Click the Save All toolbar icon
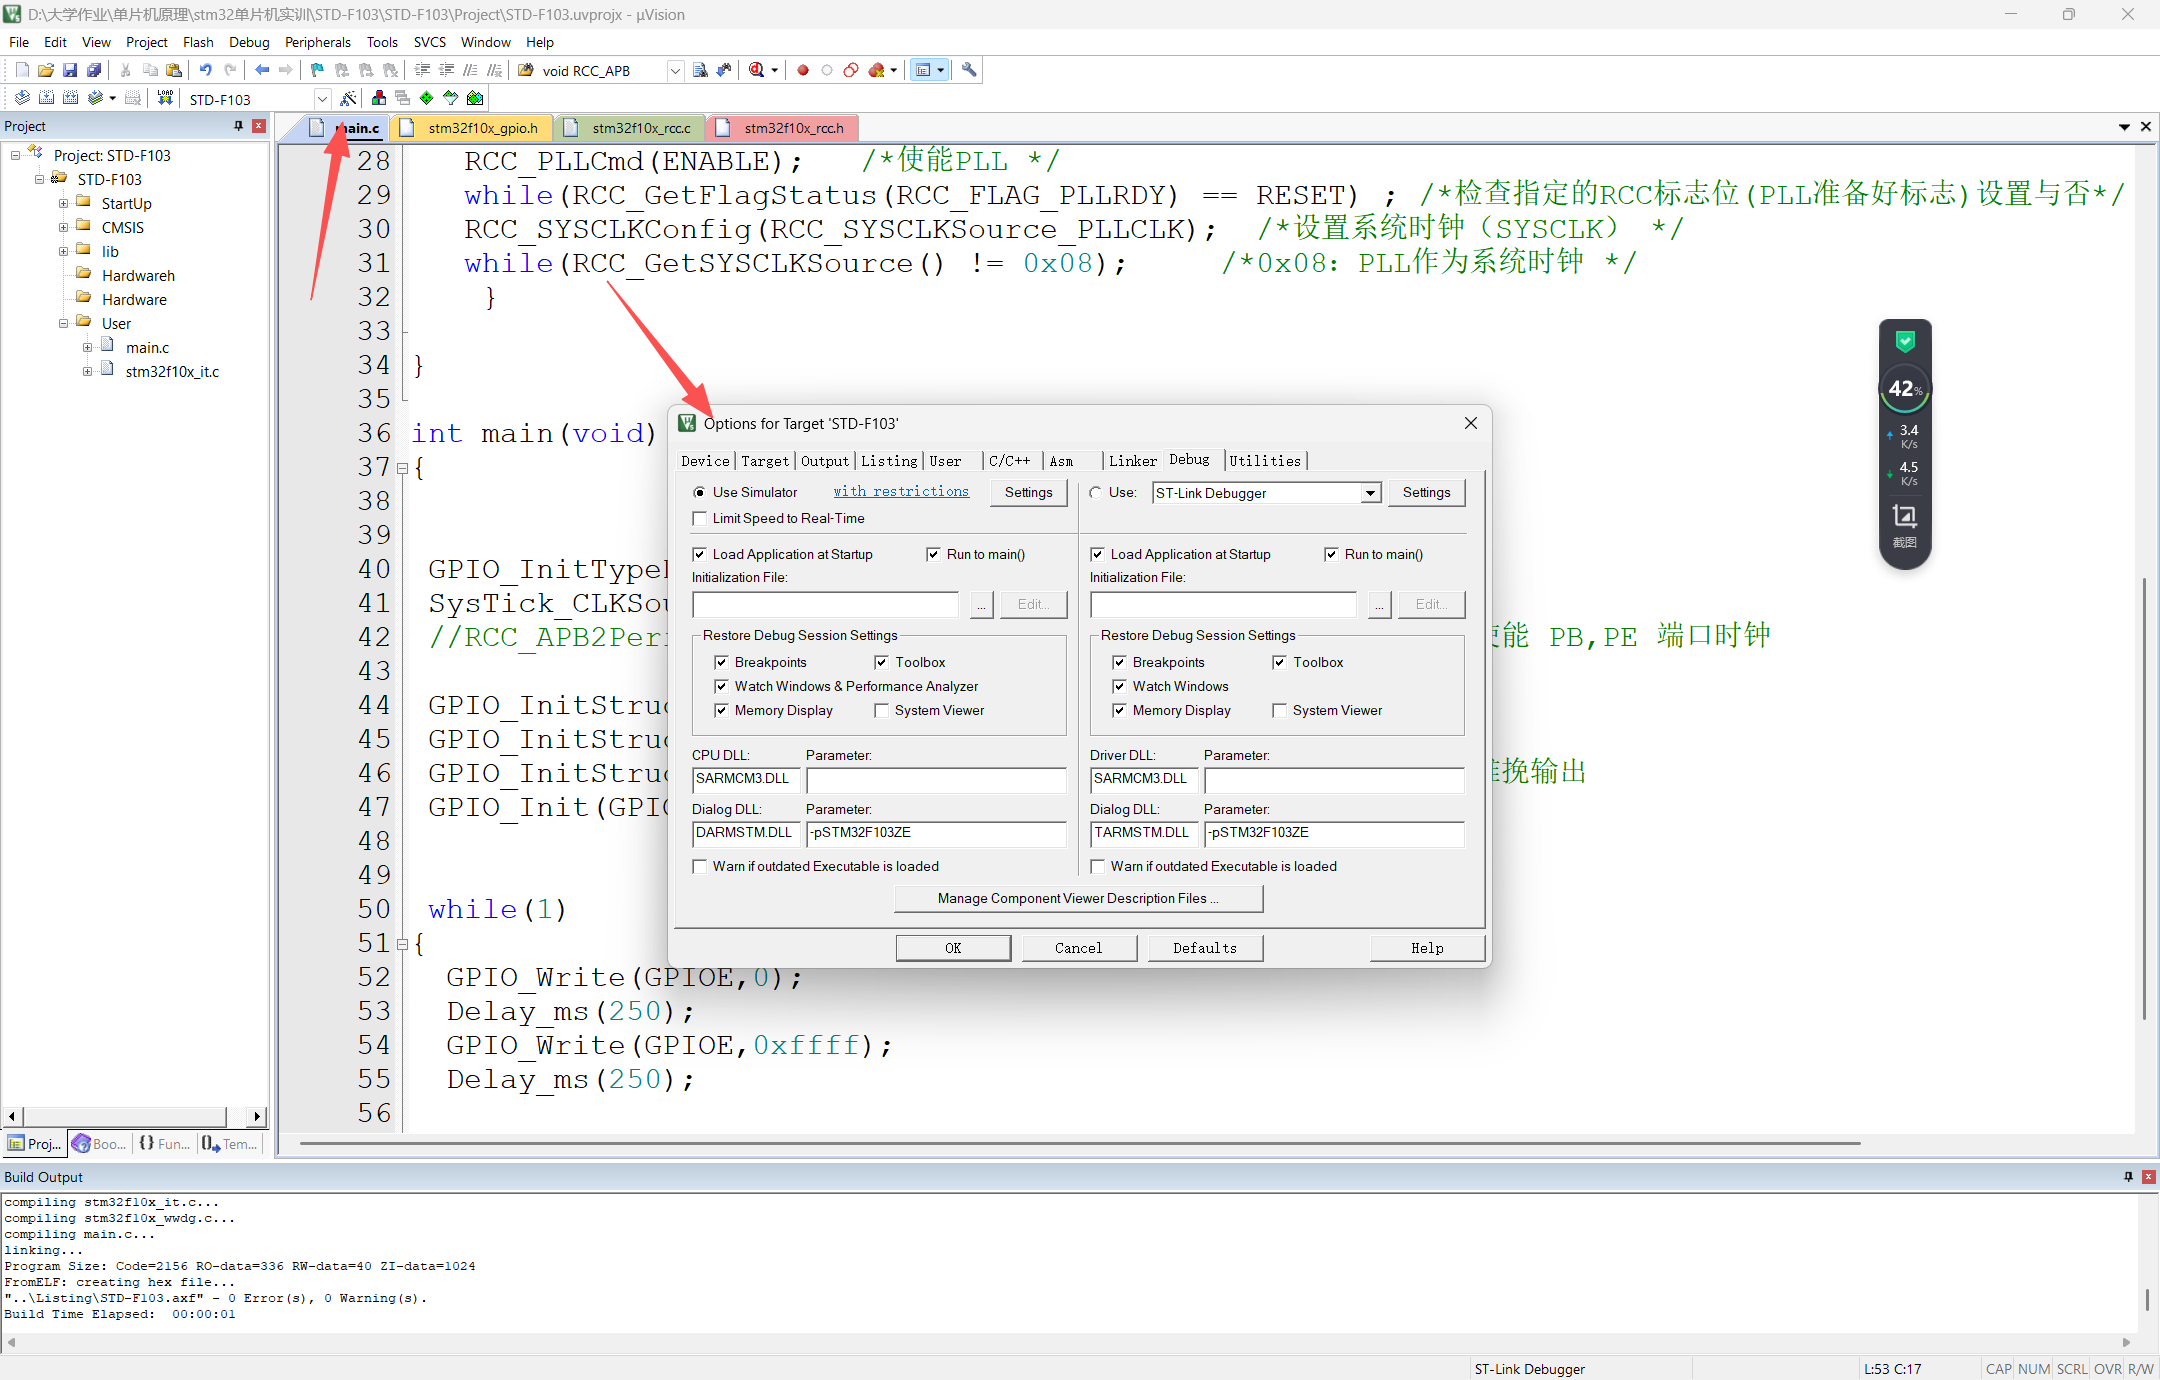 94,70
